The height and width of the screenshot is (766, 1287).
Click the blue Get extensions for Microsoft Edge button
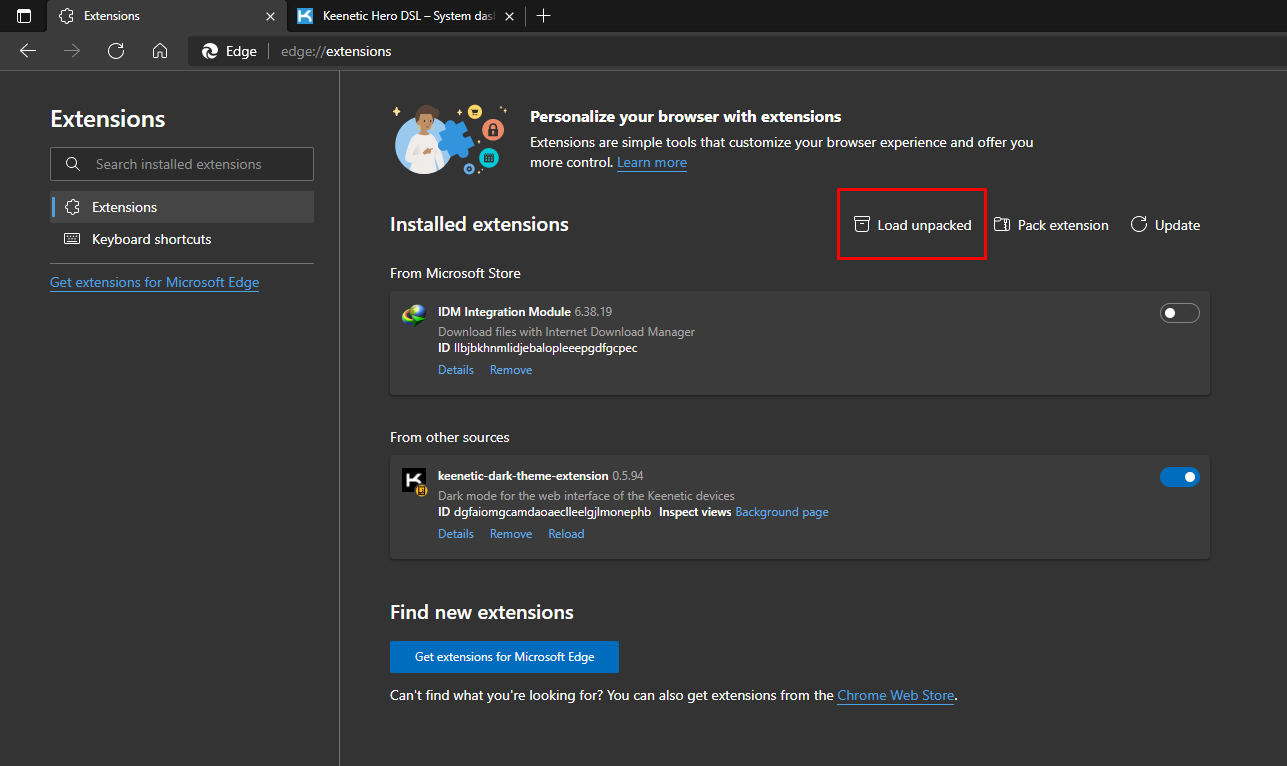(x=505, y=657)
